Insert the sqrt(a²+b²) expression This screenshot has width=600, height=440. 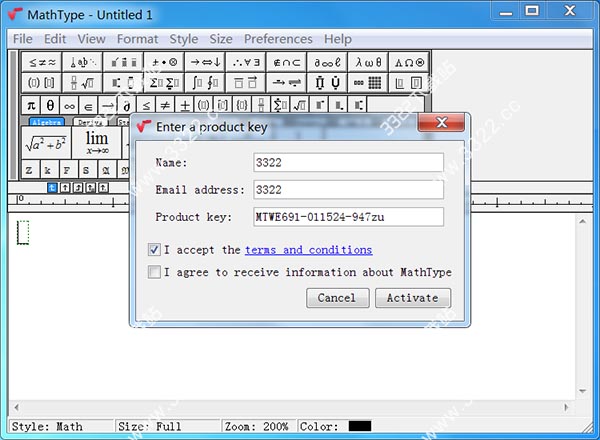coord(46,143)
